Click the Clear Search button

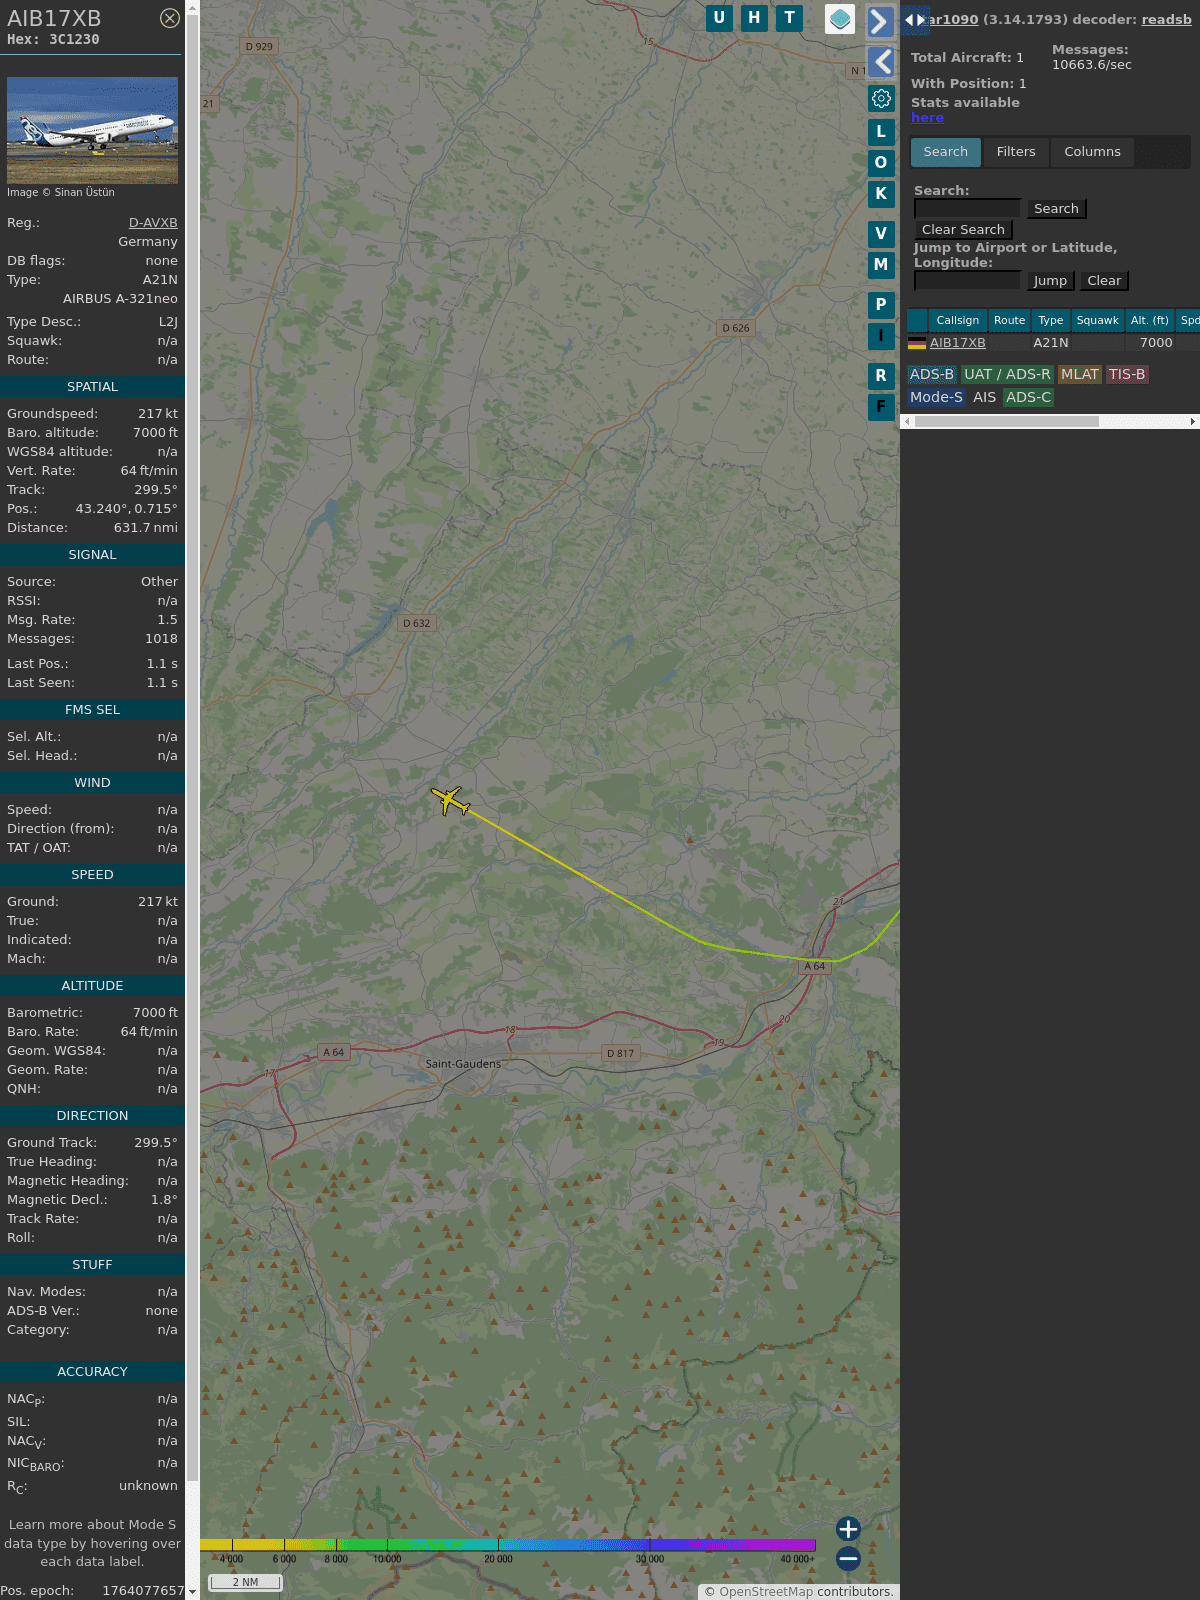pyautogui.click(x=963, y=229)
